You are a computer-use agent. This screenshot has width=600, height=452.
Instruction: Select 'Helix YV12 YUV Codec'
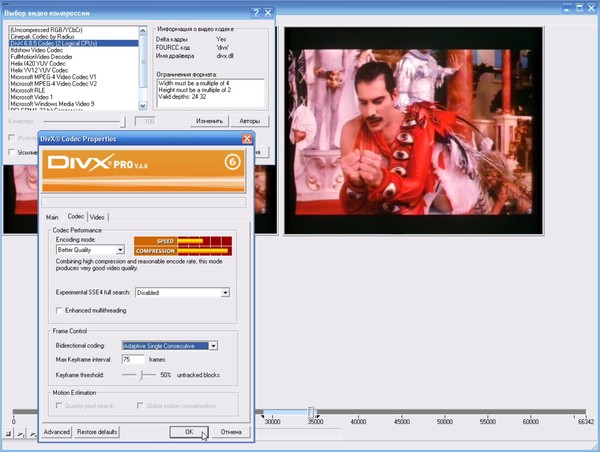(x=74, y=70)
